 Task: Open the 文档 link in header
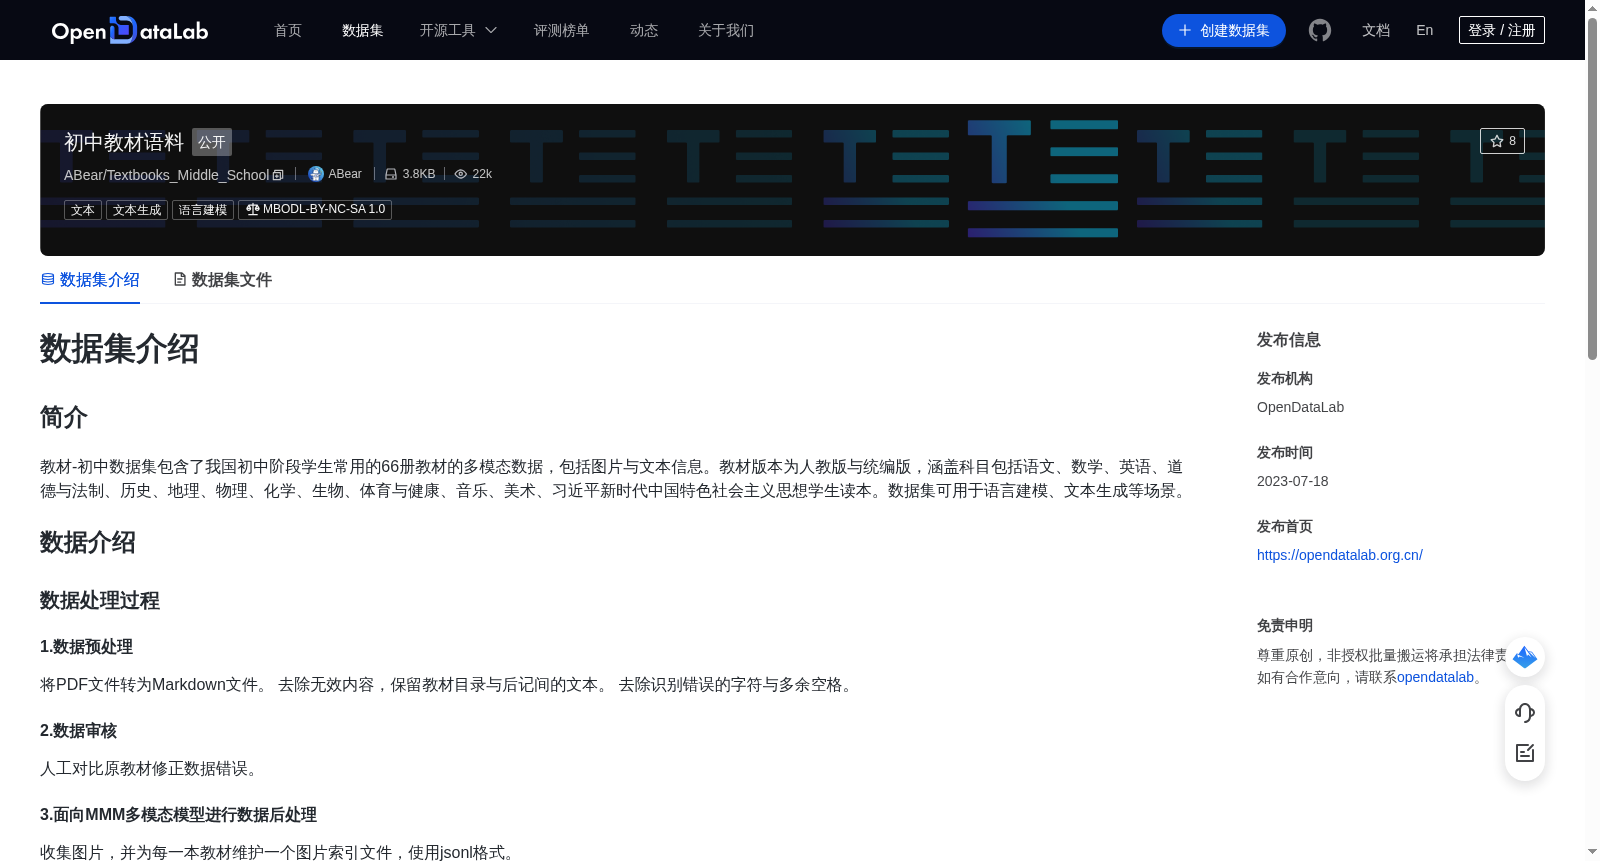coord(1376,30)
